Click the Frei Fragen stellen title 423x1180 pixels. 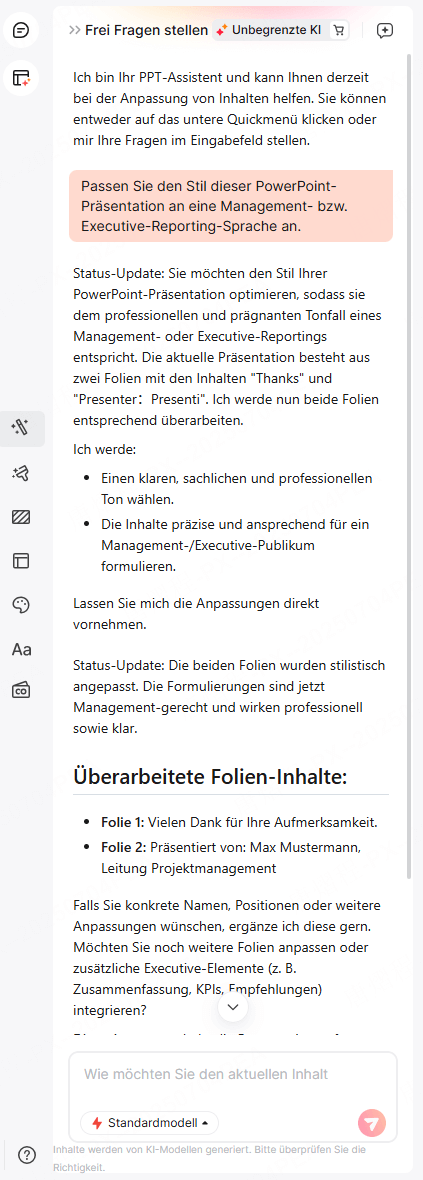point(147,30)
